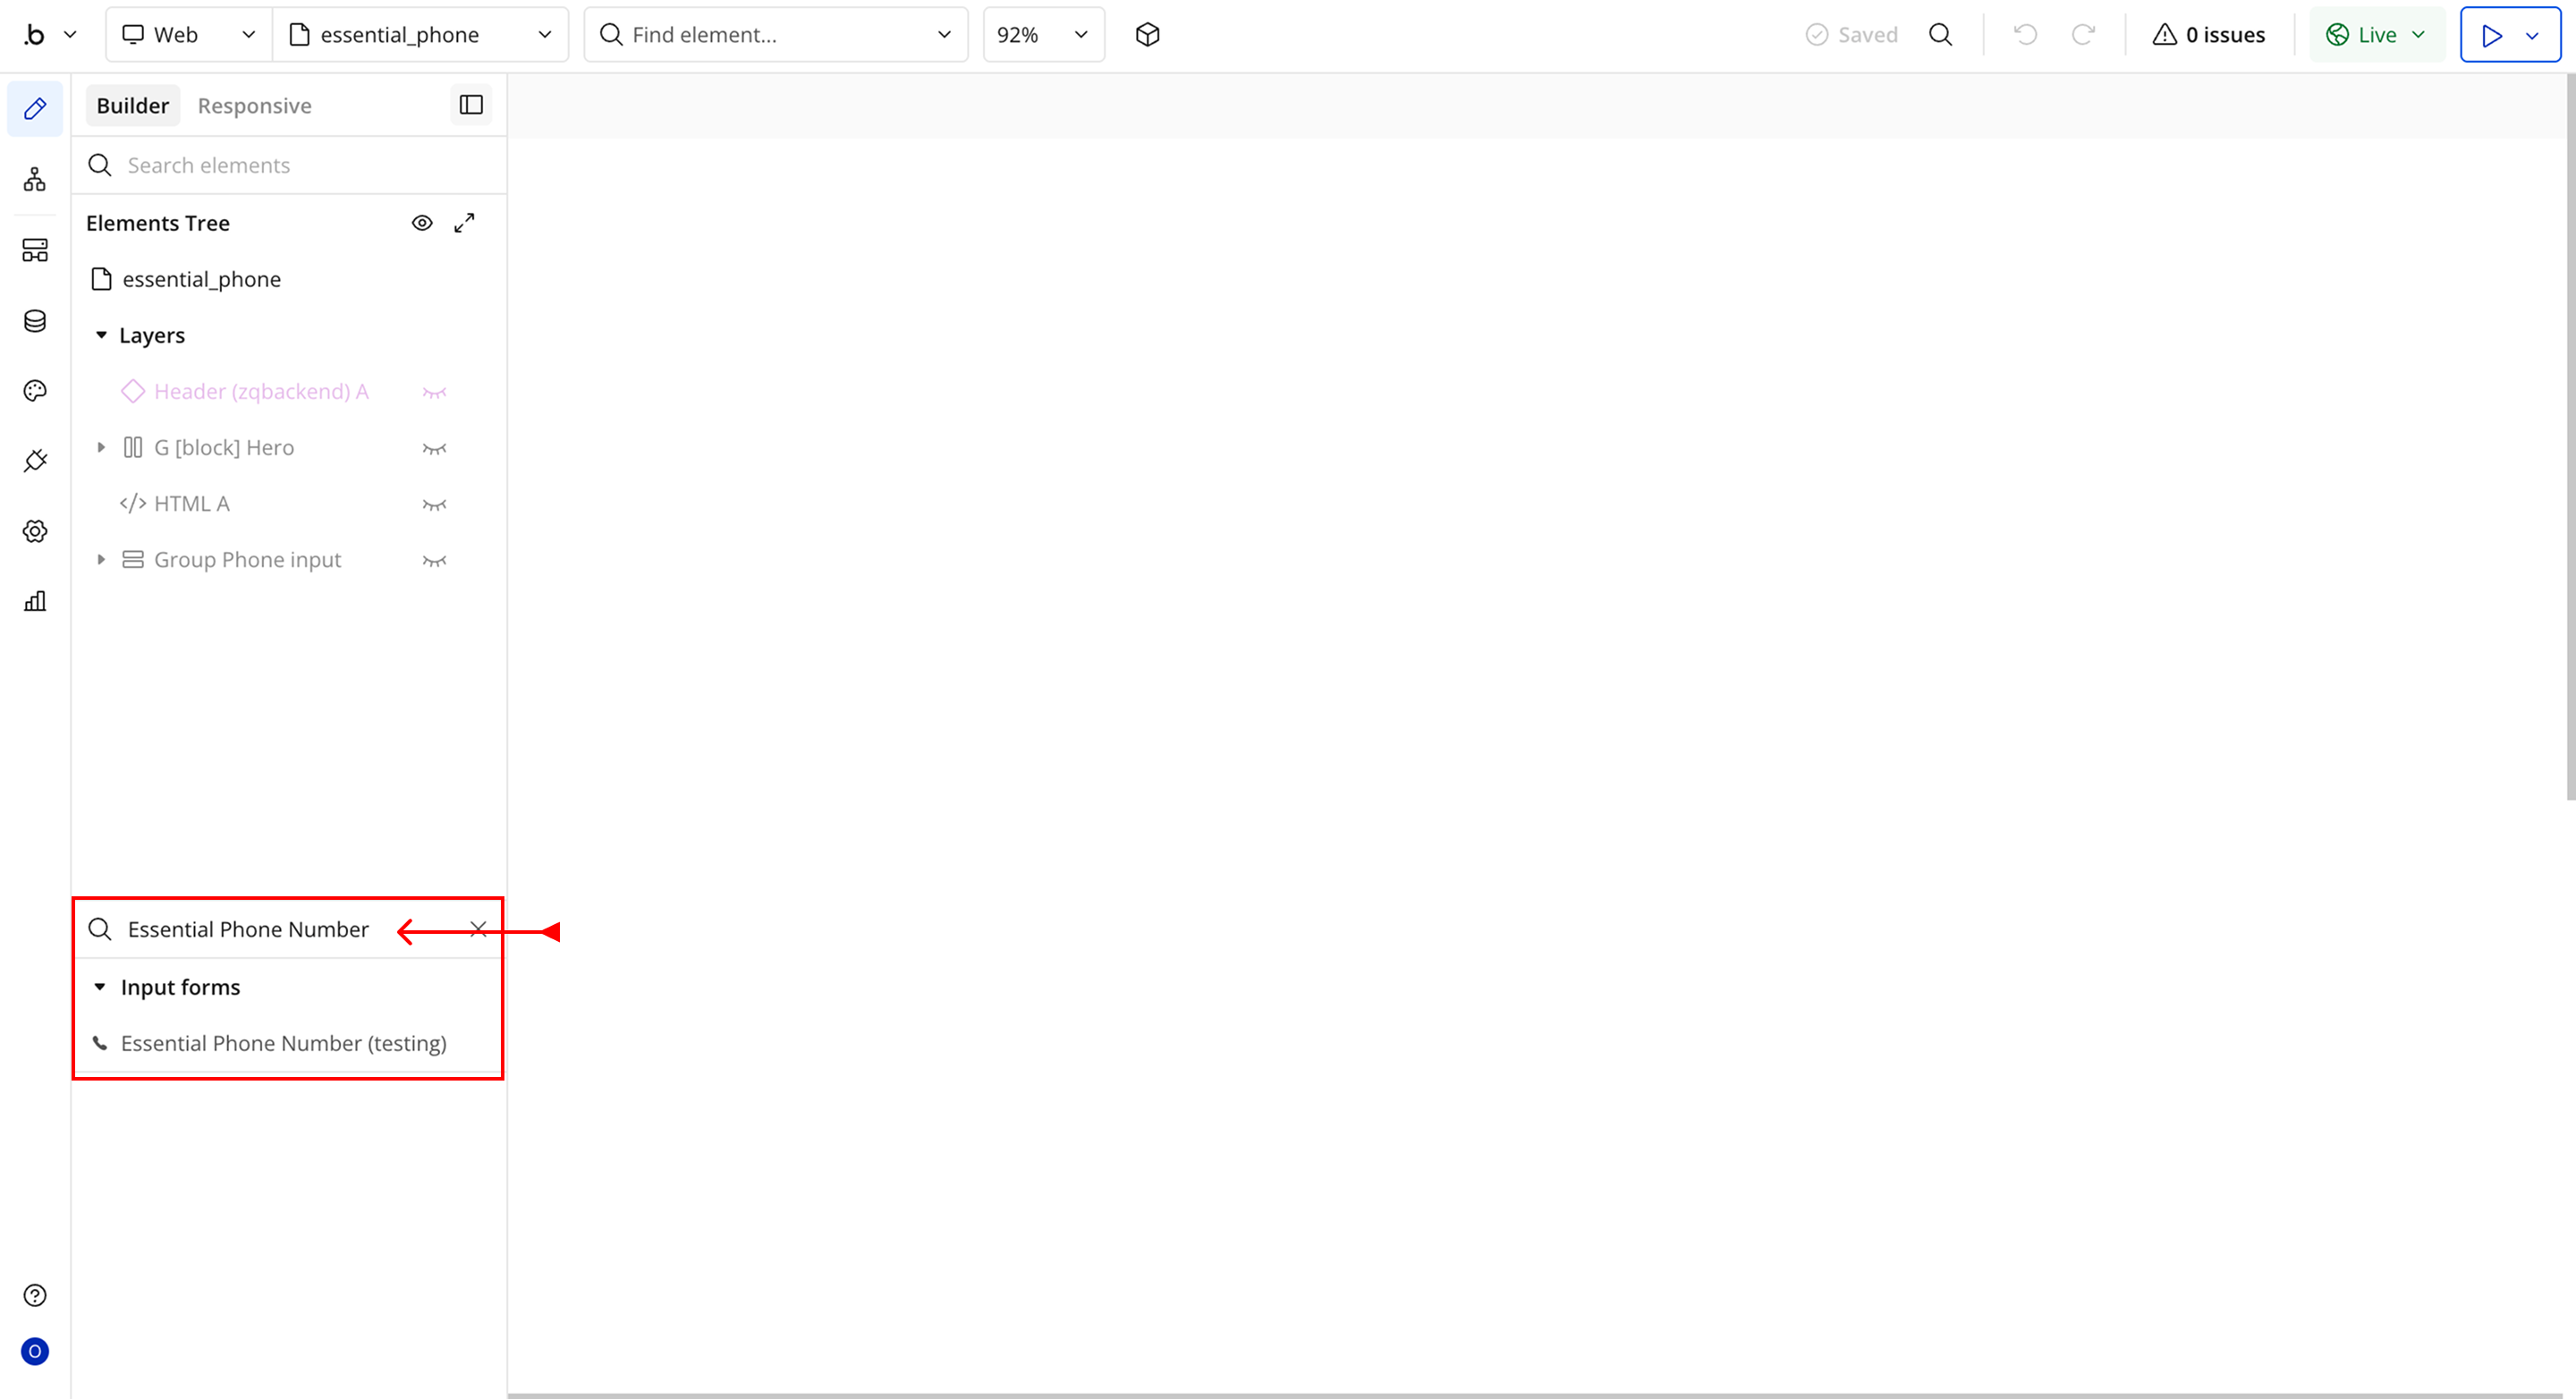2576x1399 pixels.
Task: Open the Workflow tab icon in sidebar
Action: click(35, 180)
